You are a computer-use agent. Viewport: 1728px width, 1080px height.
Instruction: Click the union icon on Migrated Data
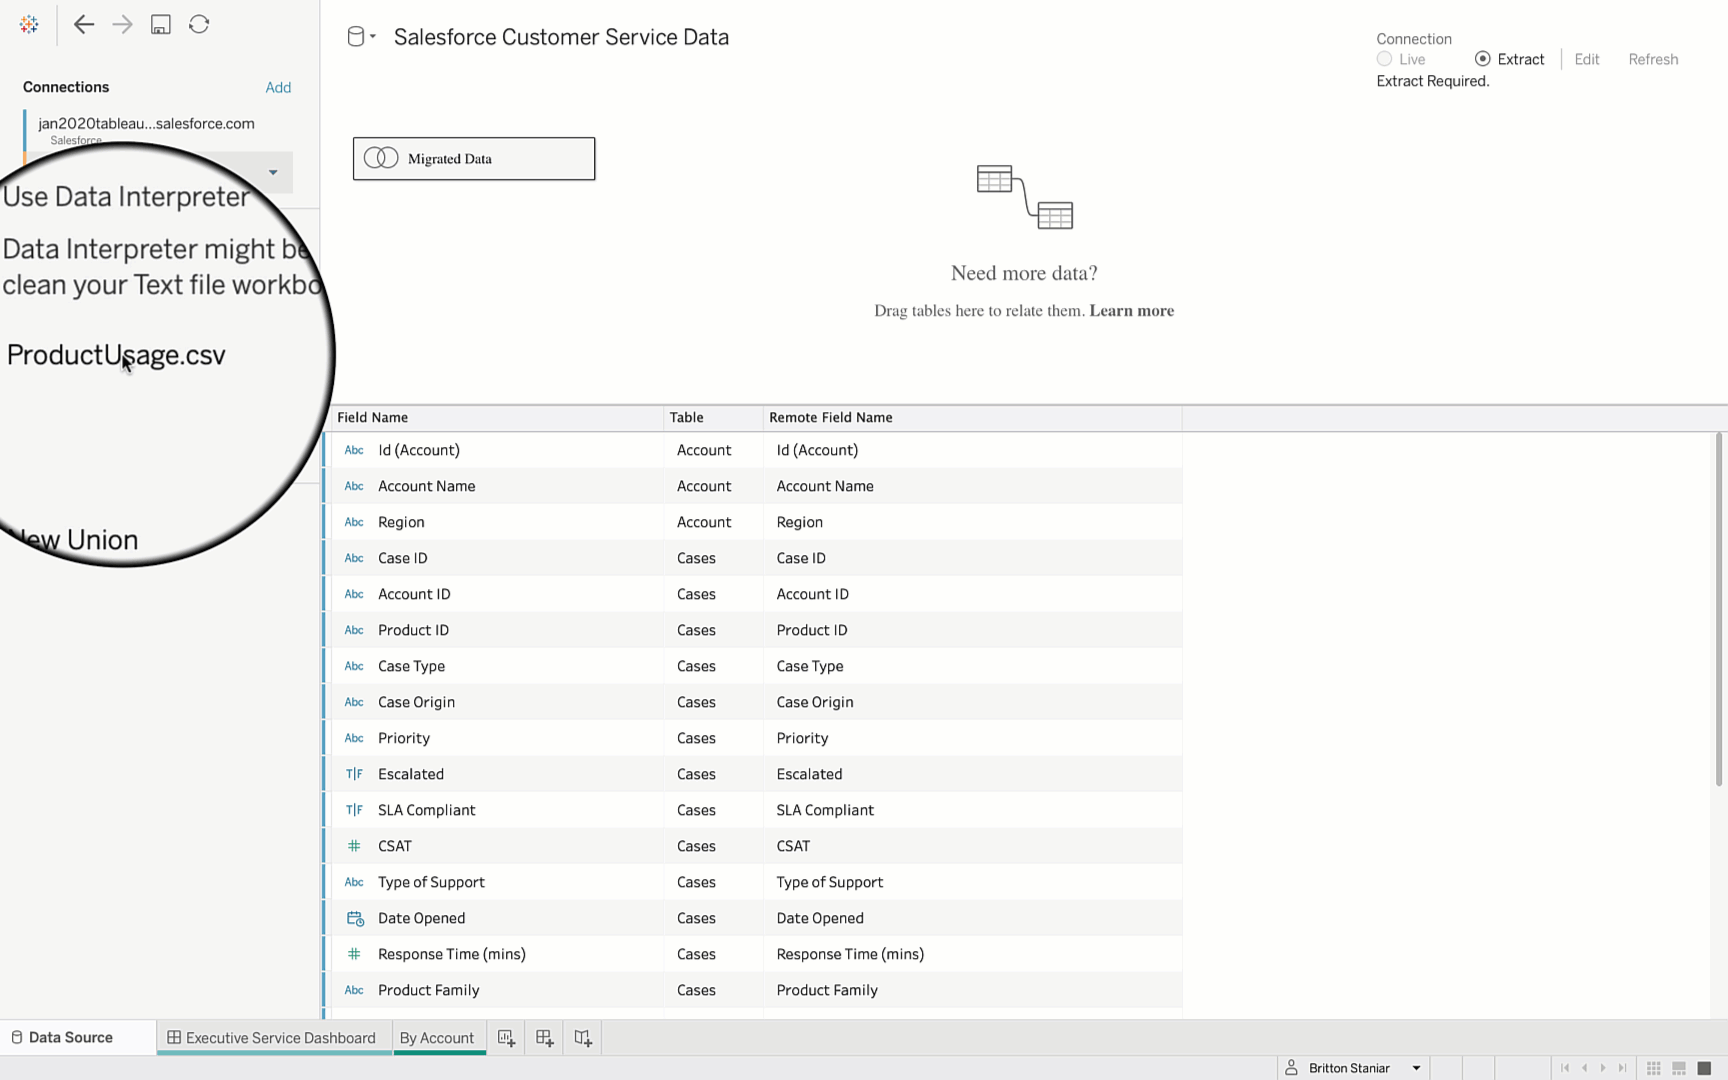point(380,158)
